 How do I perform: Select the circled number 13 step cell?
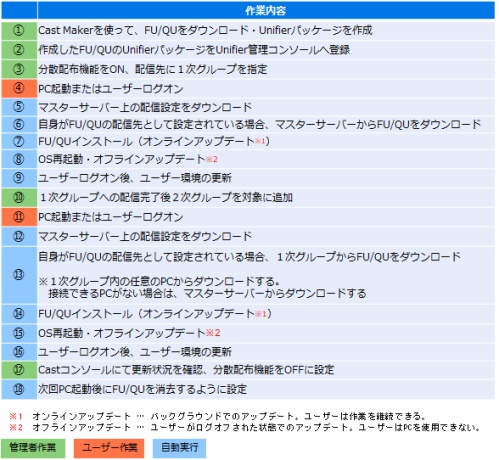[x=18, y=275]
